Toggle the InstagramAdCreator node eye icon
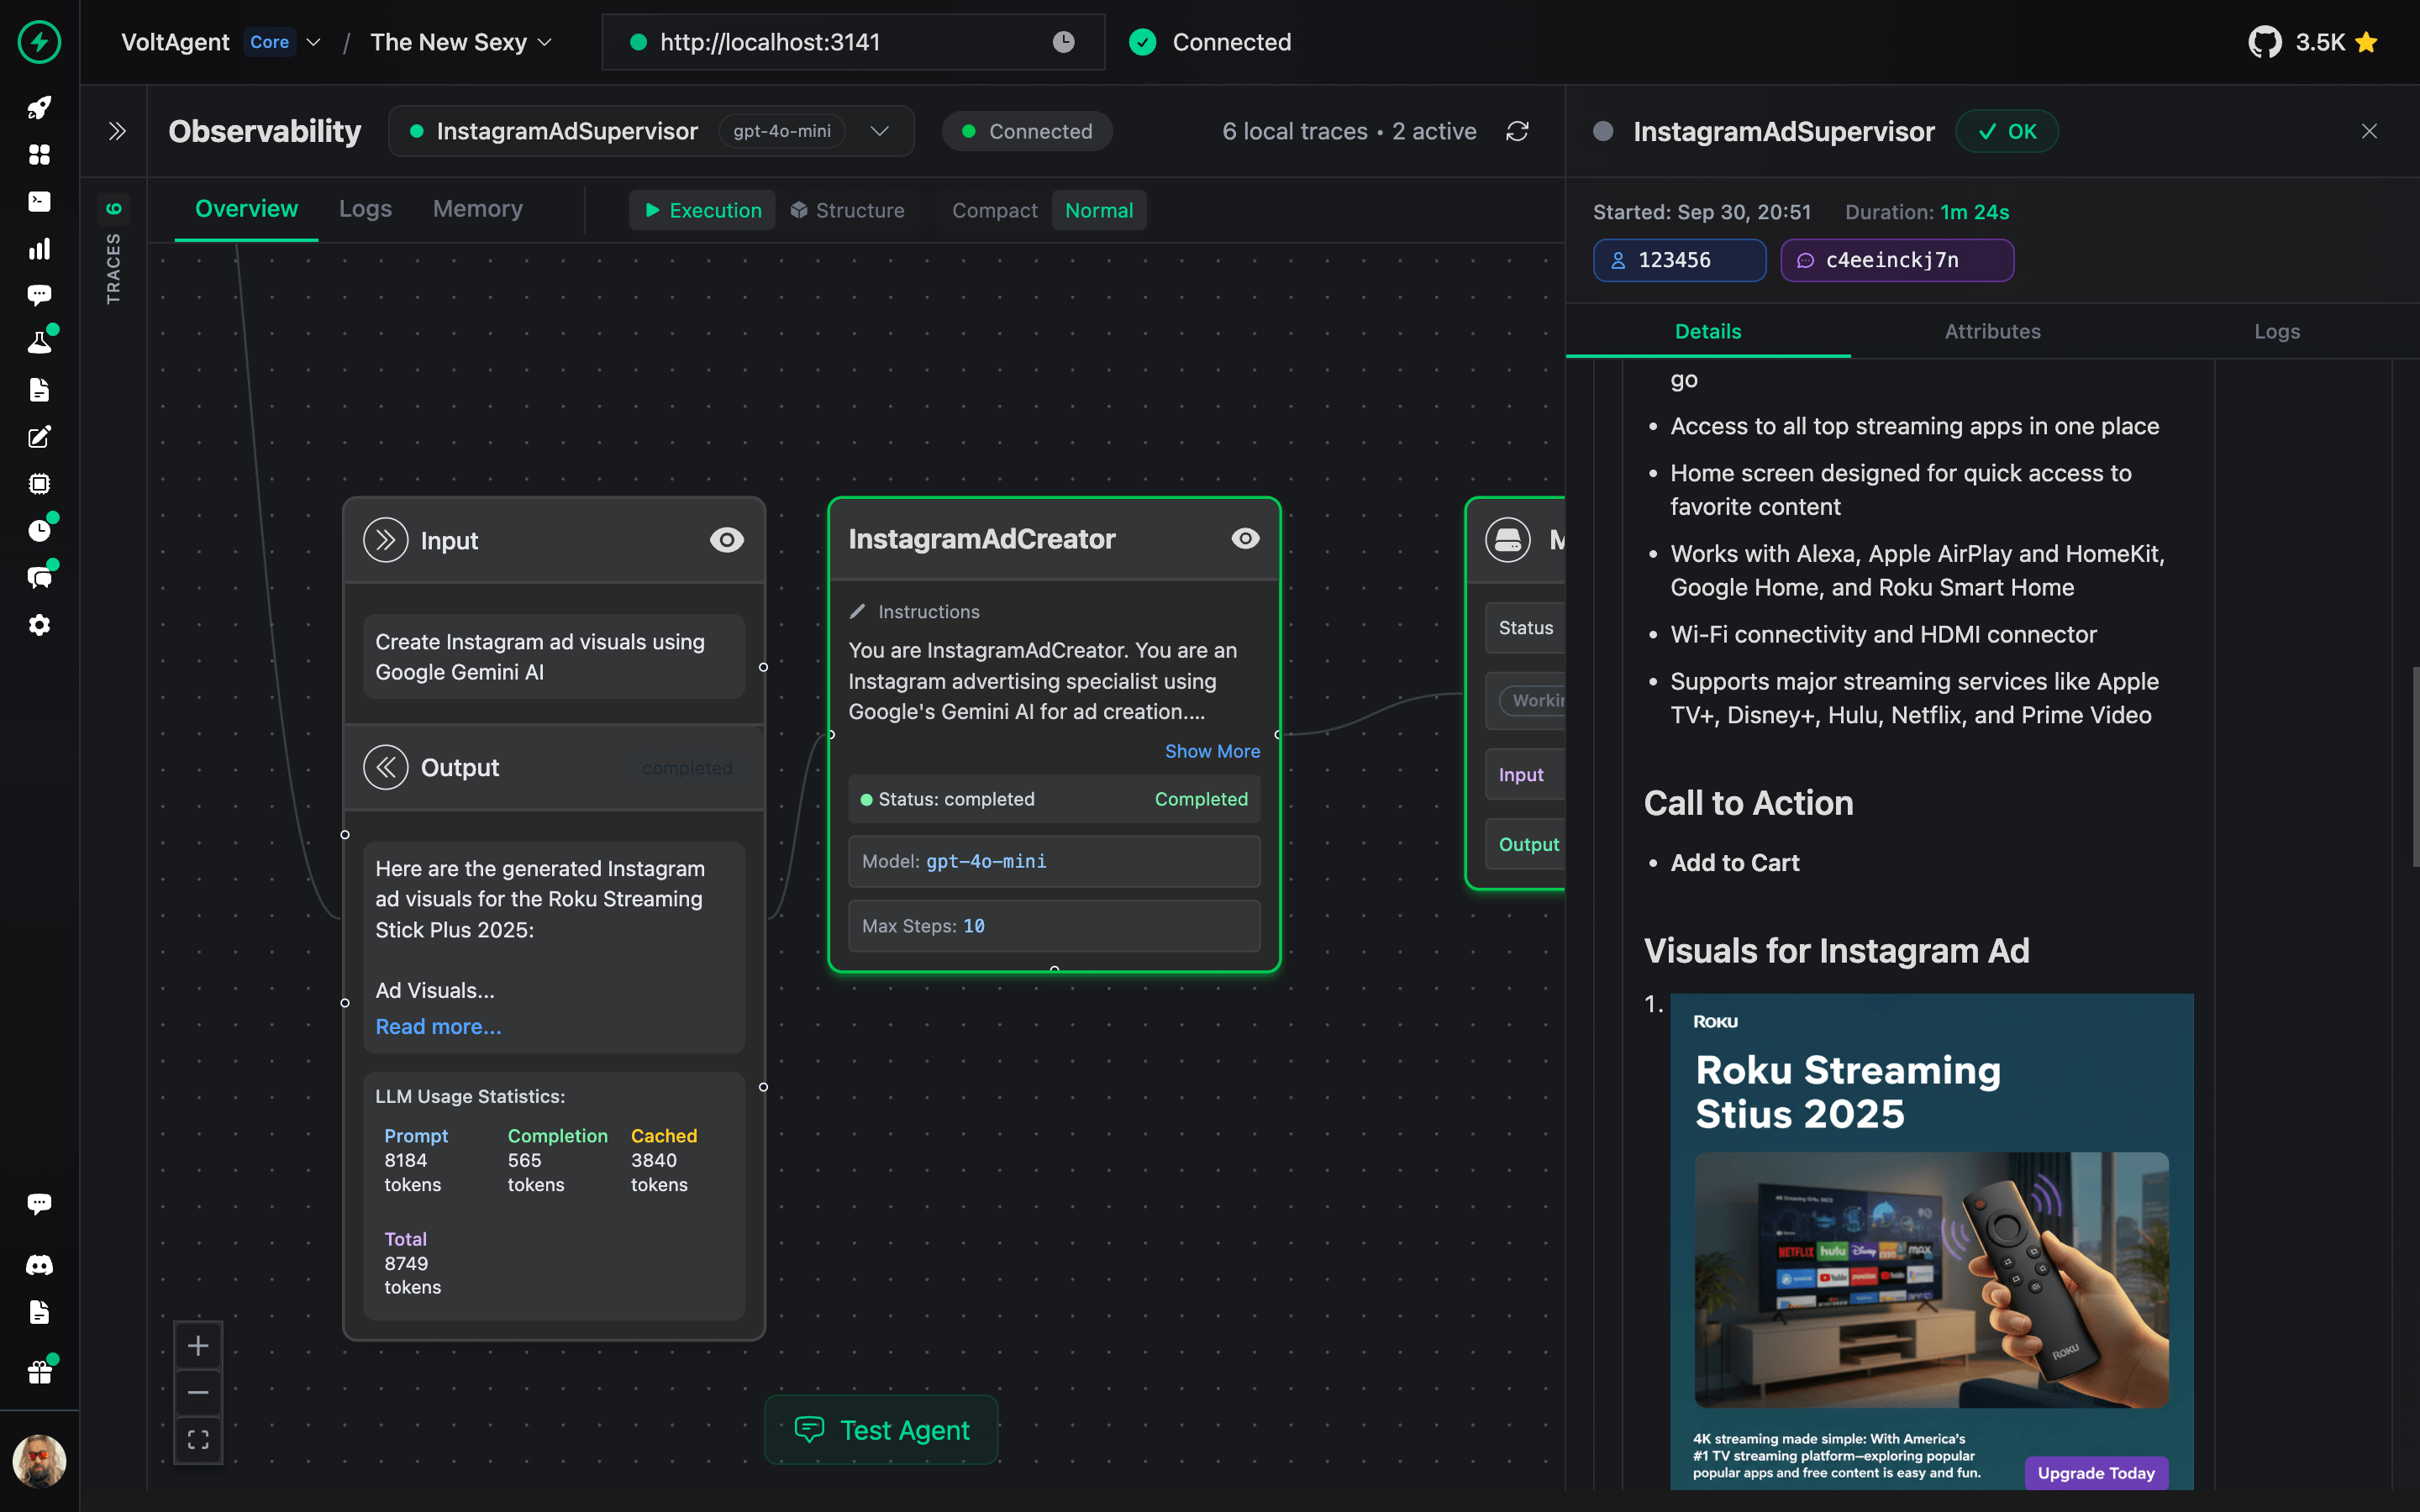This screenshot has width=2420, height=1512. coord(1245,539)
